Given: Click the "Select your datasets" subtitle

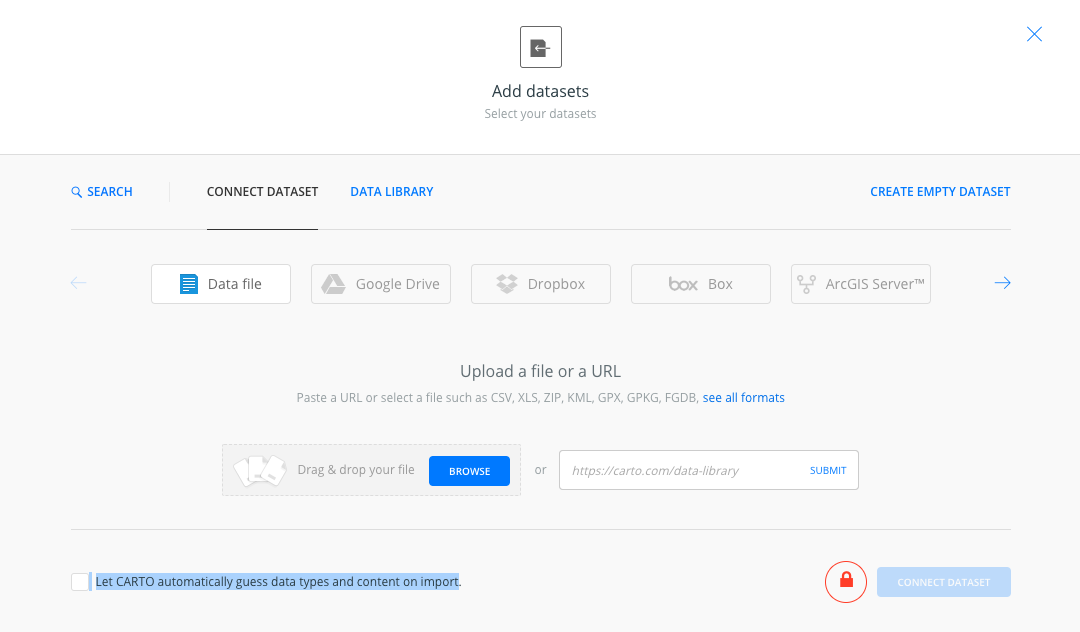Looking at the screenshot, I should [541, 114].
